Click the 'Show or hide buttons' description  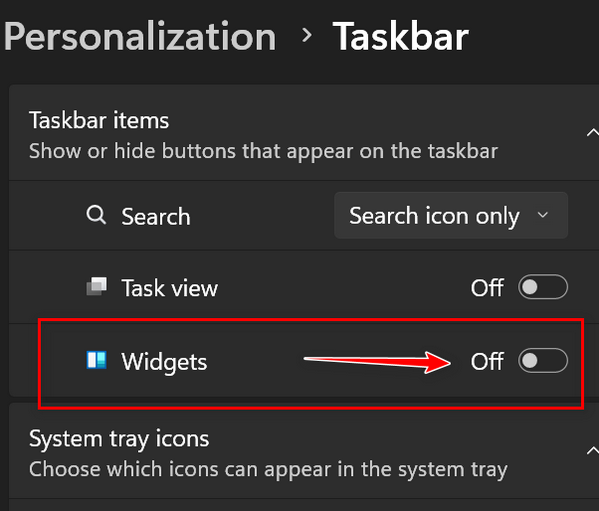(264, 151)
